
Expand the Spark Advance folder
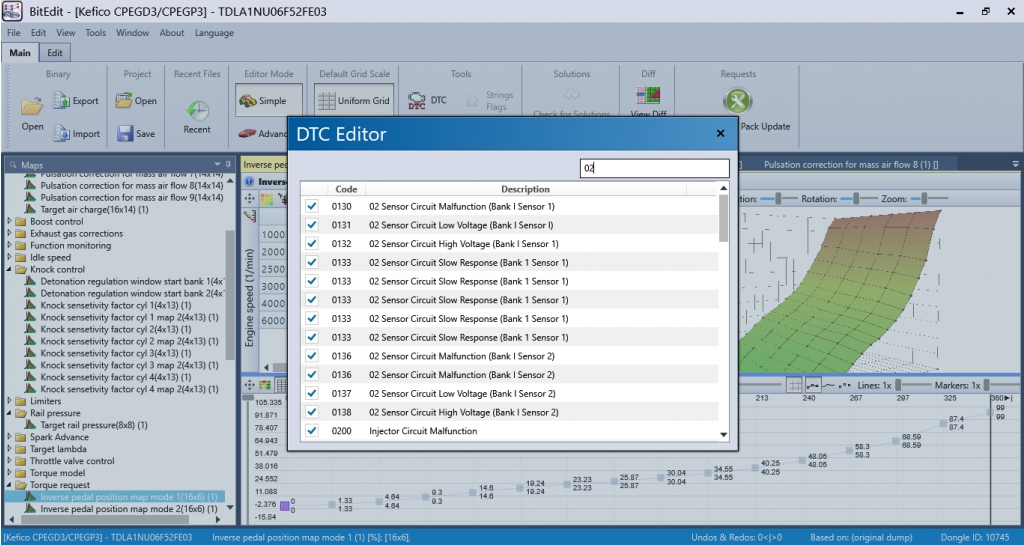click(10, 437)
